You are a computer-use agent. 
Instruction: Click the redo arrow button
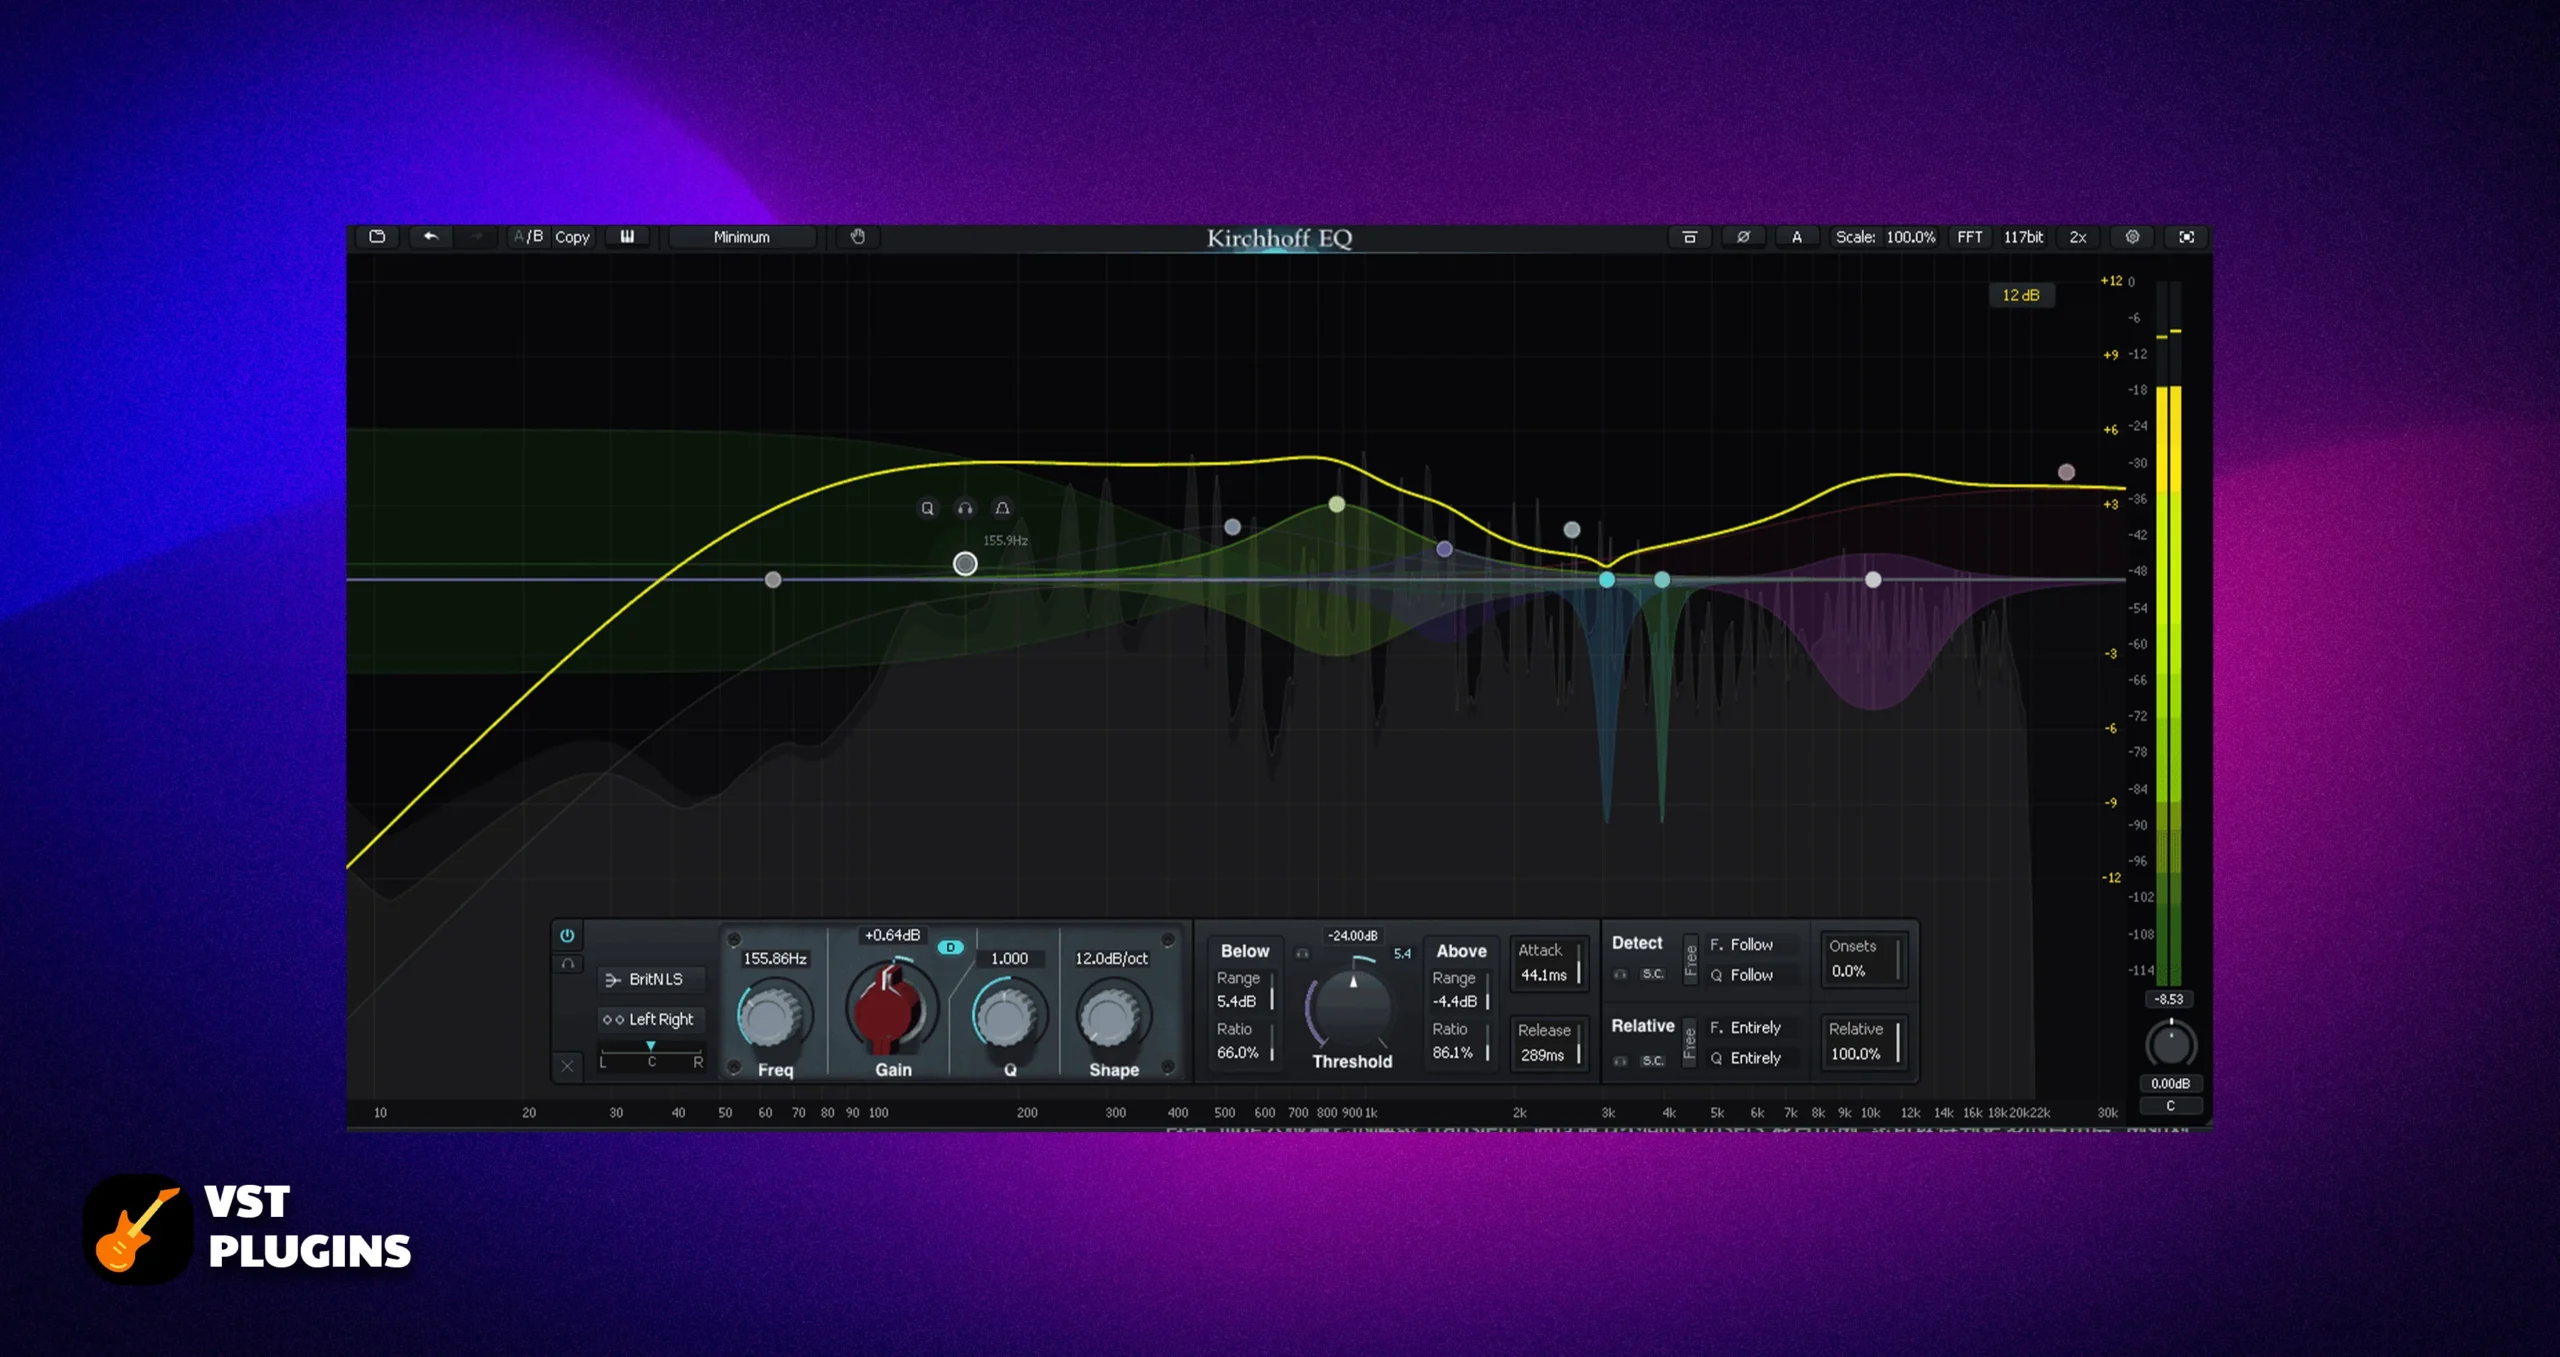coord(477,237)
